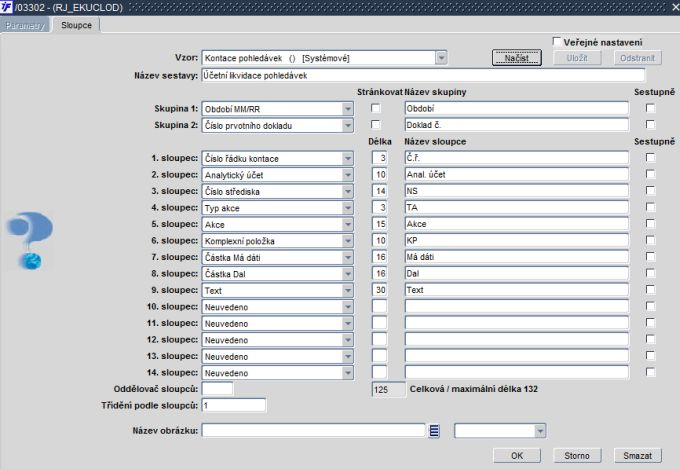Screen dimensions: 680x469
Task: Click the Oddělovač sloupců field
Action: (217, 389)
